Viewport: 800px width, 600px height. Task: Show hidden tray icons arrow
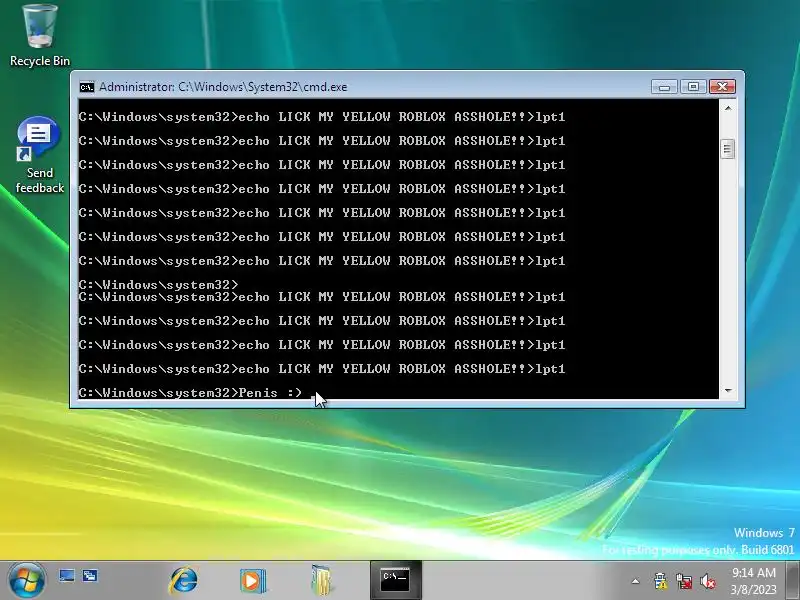pyautogui.click(x=635, y=581)
